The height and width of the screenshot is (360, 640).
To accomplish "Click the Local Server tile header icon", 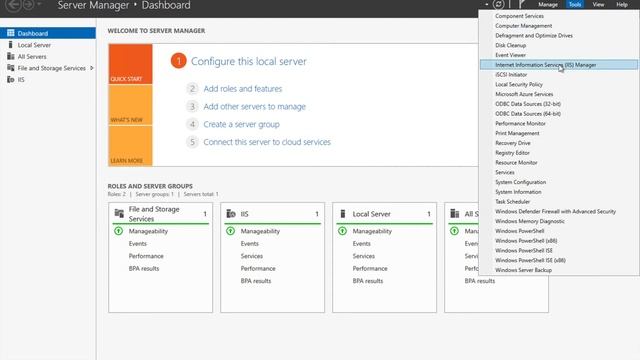I will [343, 213].
